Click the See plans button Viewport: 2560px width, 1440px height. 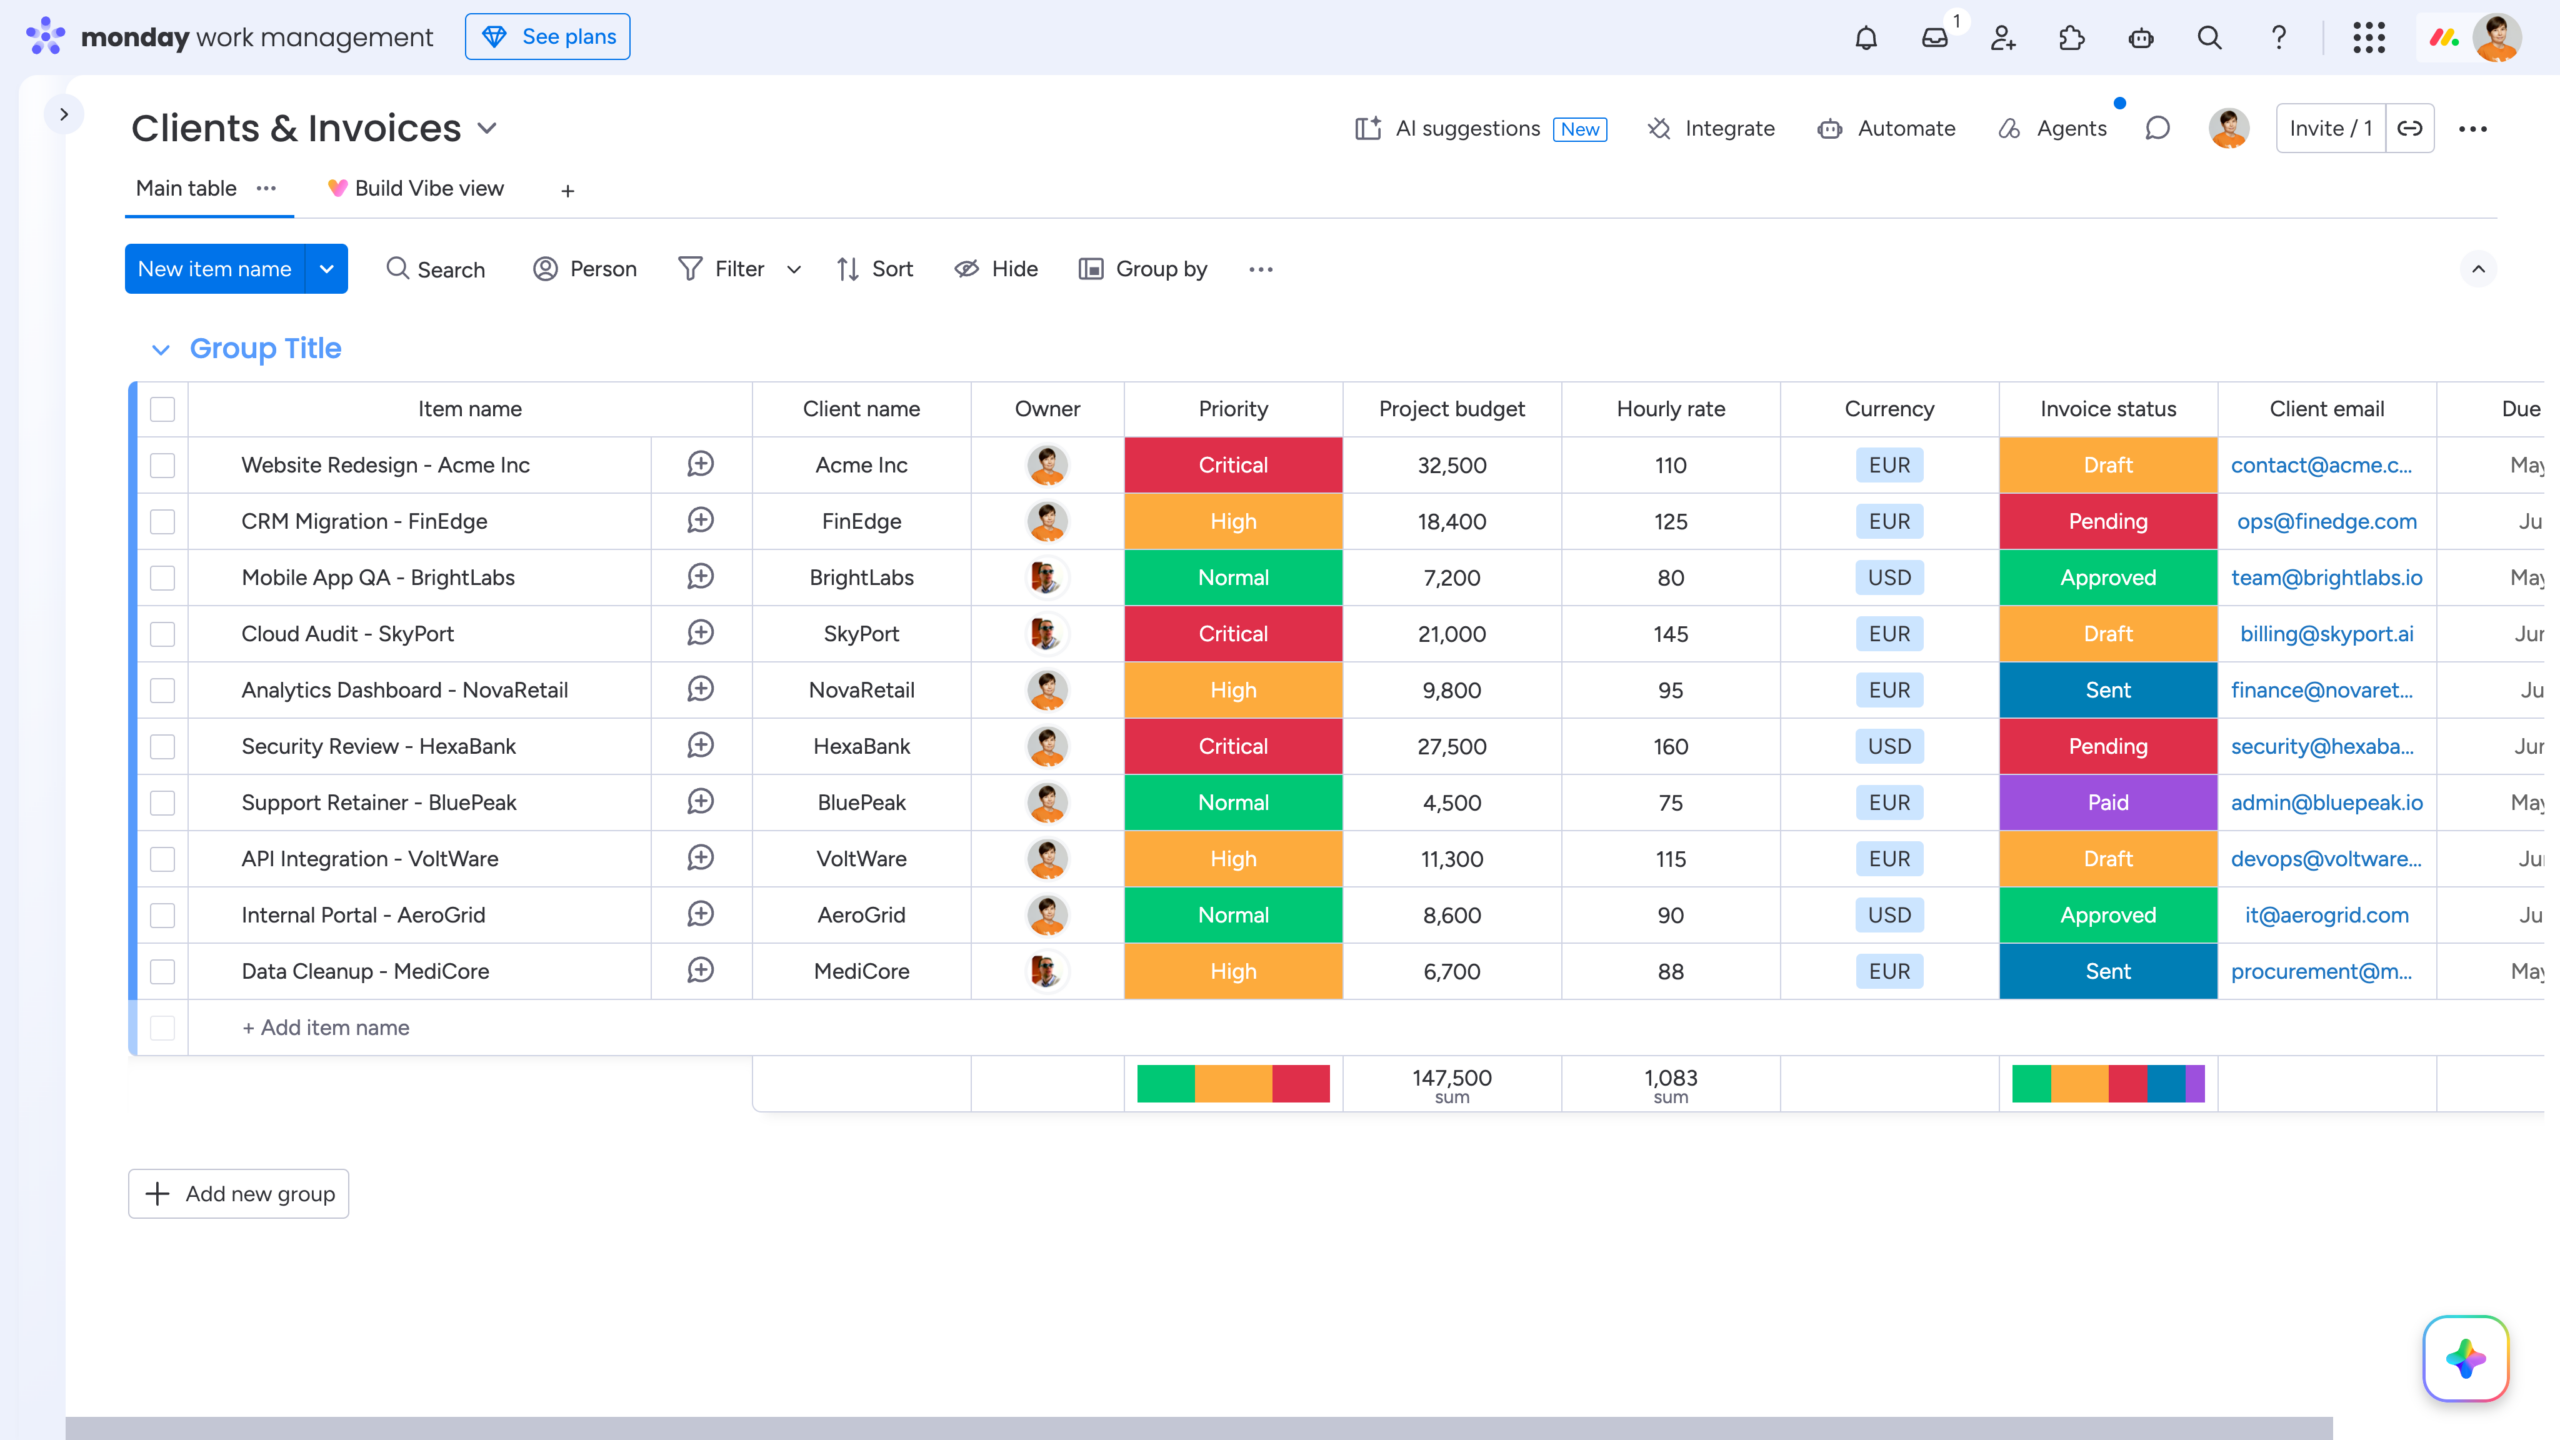[x=548, y=37]
